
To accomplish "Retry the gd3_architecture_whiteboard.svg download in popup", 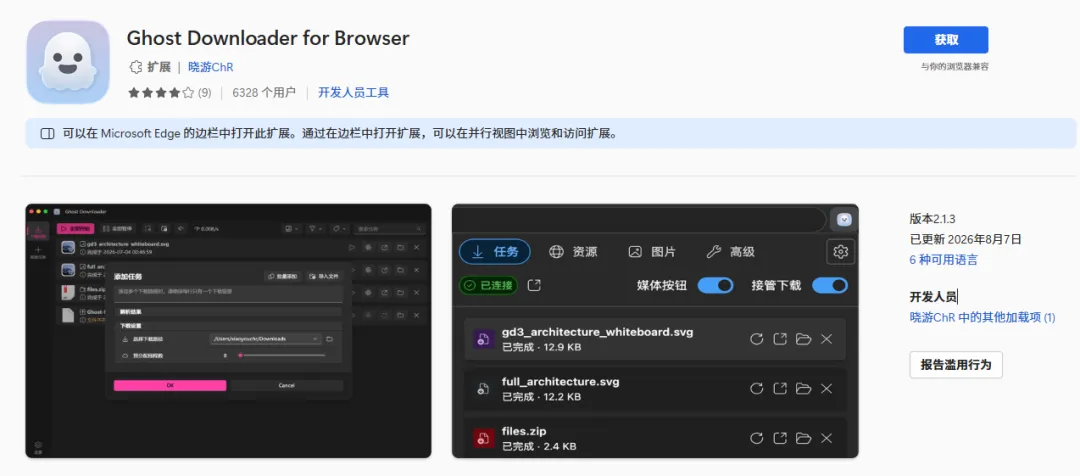I will [x=756, y=339].
